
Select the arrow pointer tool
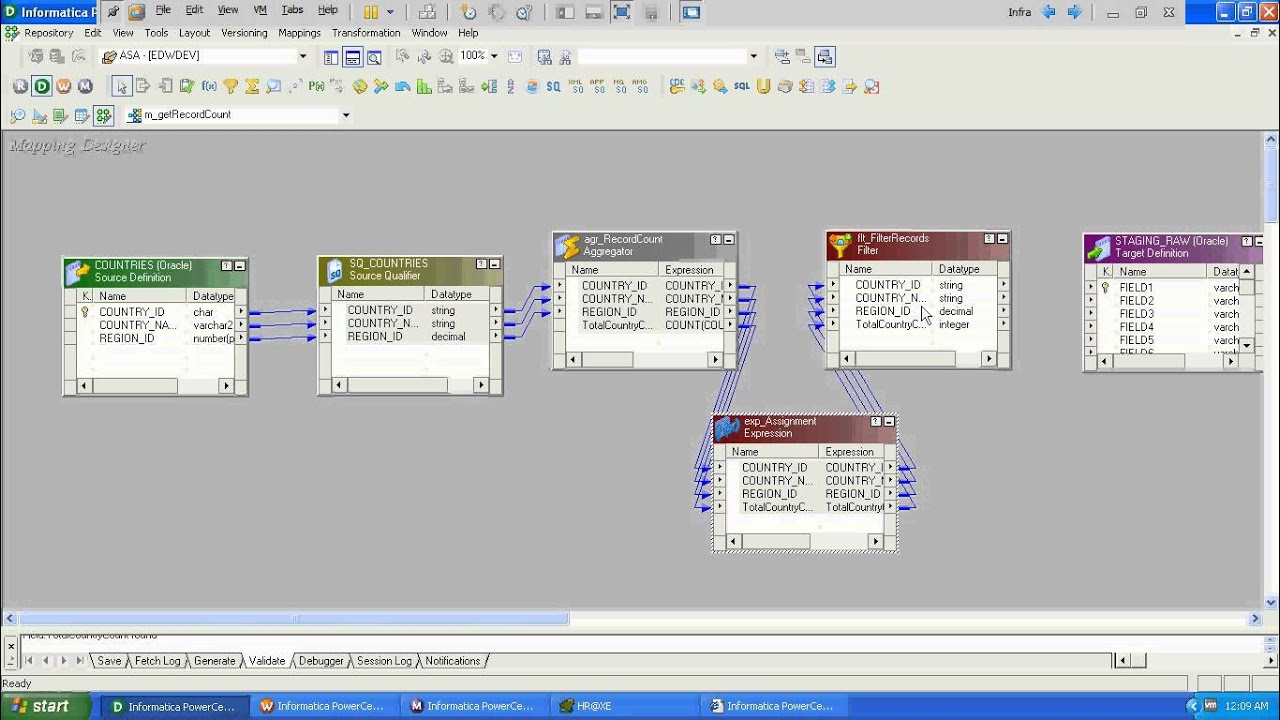point(122,87)
